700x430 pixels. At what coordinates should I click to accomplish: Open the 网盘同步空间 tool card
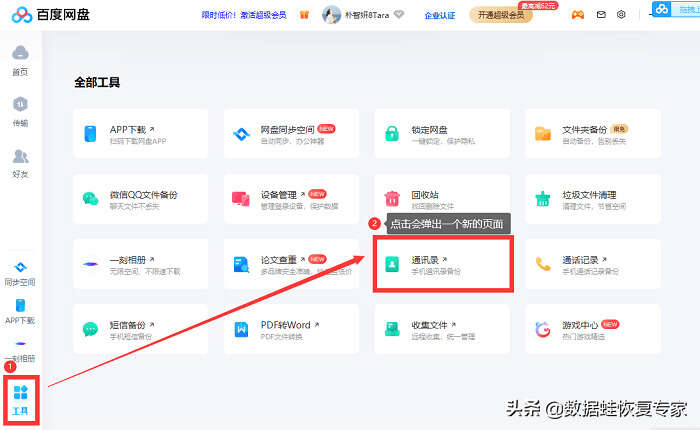coord(291,134)
